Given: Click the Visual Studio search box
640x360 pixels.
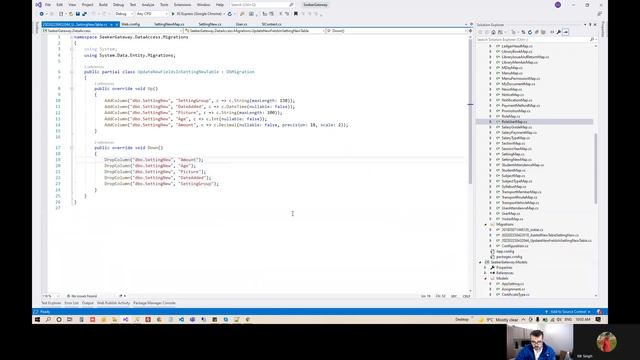Looking at the screenshot, I should pos(261,5).
